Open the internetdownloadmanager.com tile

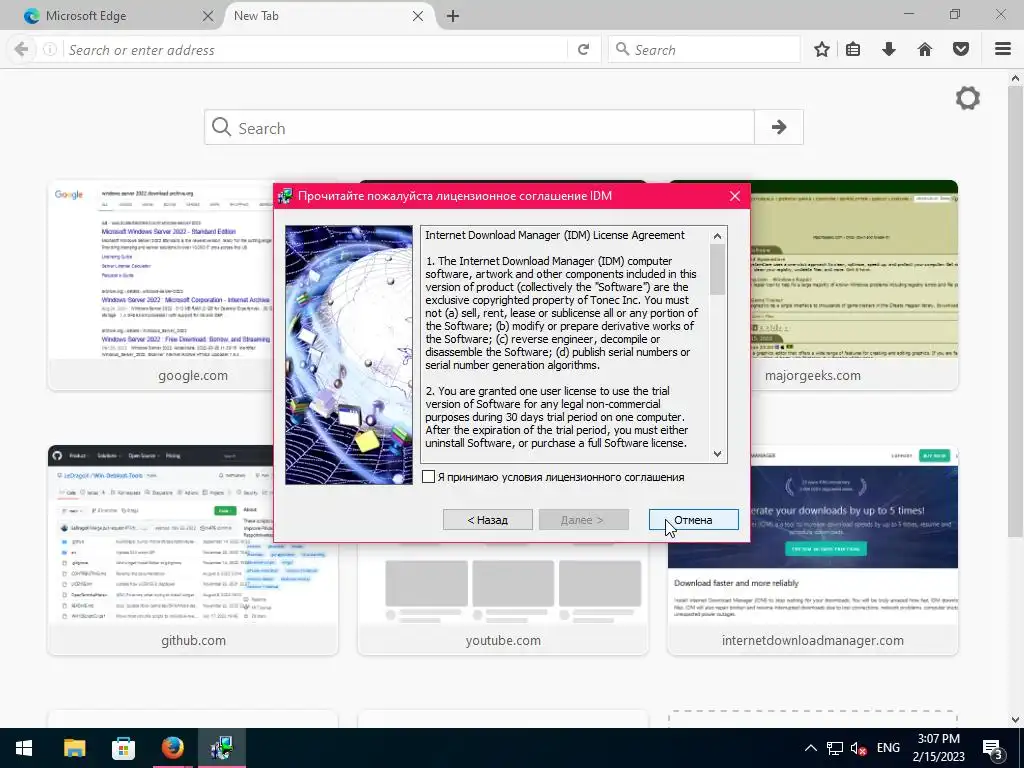(812, 551)
